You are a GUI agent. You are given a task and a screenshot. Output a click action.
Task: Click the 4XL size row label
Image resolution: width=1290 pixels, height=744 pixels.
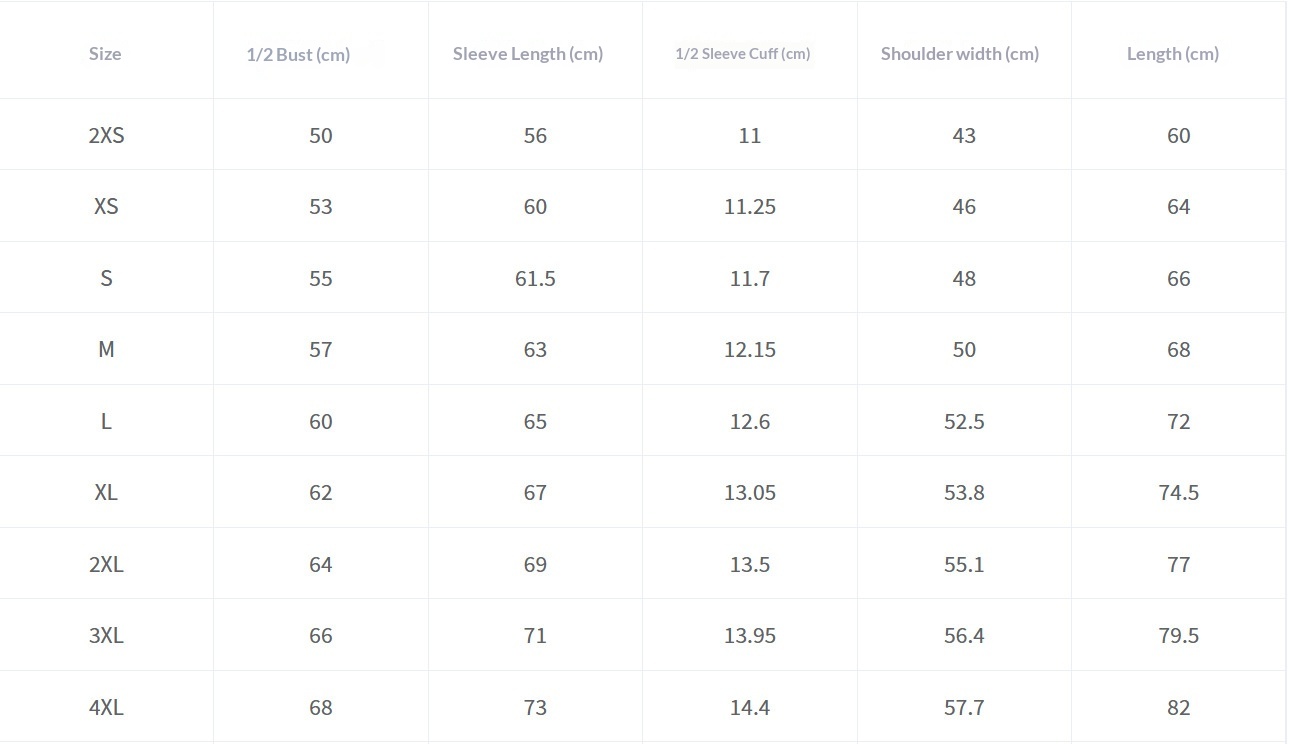(x=106, y=708)
